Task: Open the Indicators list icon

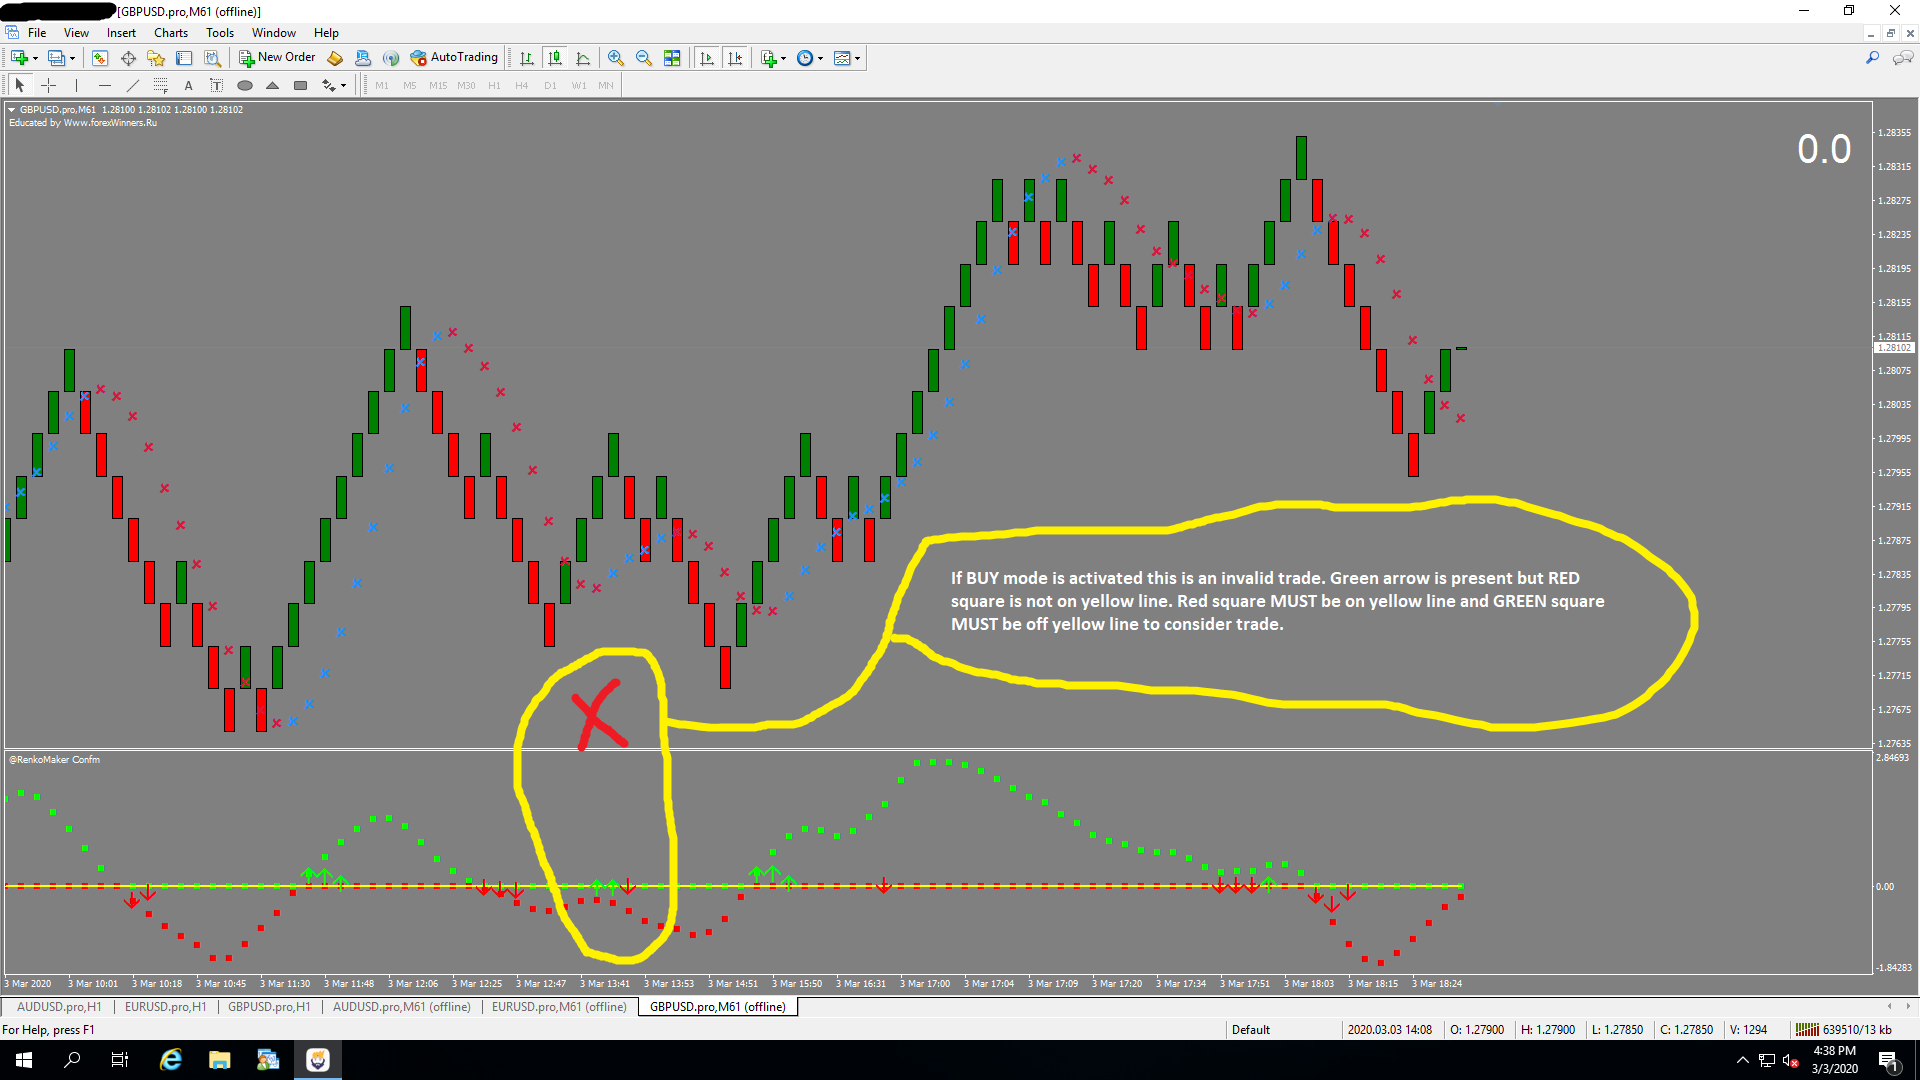Action: 768,58
